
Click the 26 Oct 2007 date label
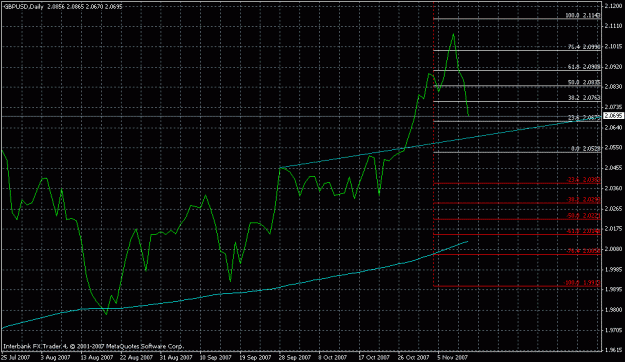pyautogui.click(x=413, y=357)
